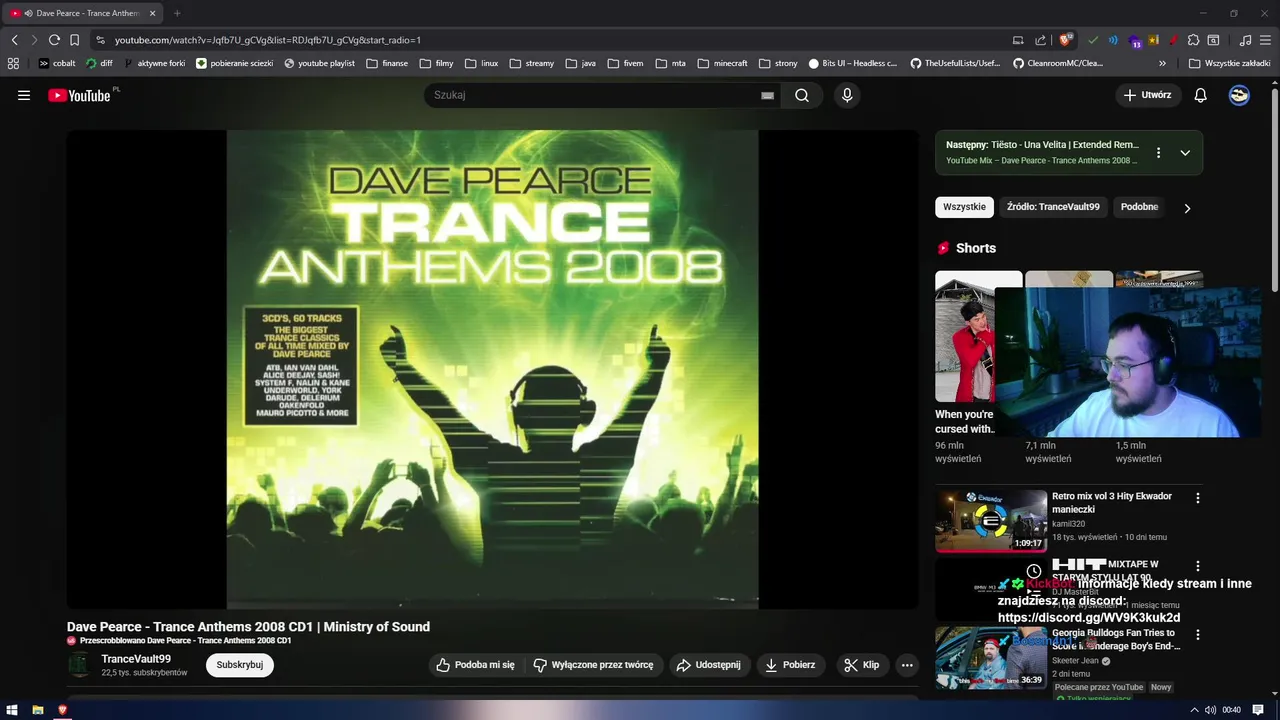
Task: Open TheUsefulLists GitHub bookmark
Action: pyautogui.click(x=955, y=63)
